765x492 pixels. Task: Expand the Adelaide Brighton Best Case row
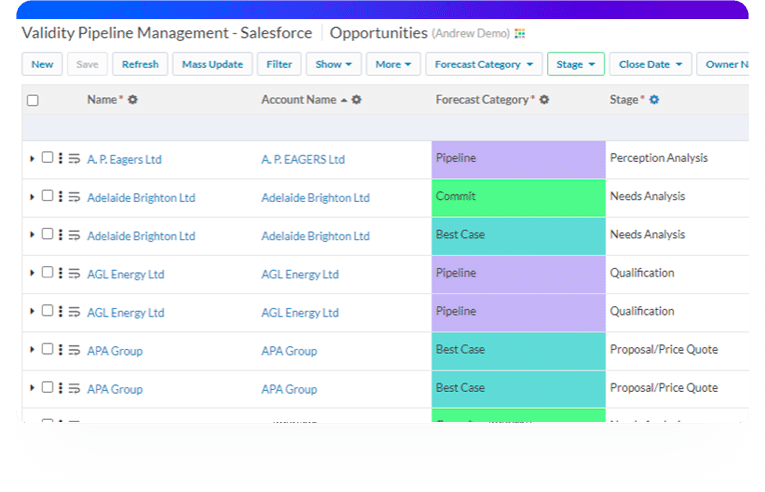(32, 235)
